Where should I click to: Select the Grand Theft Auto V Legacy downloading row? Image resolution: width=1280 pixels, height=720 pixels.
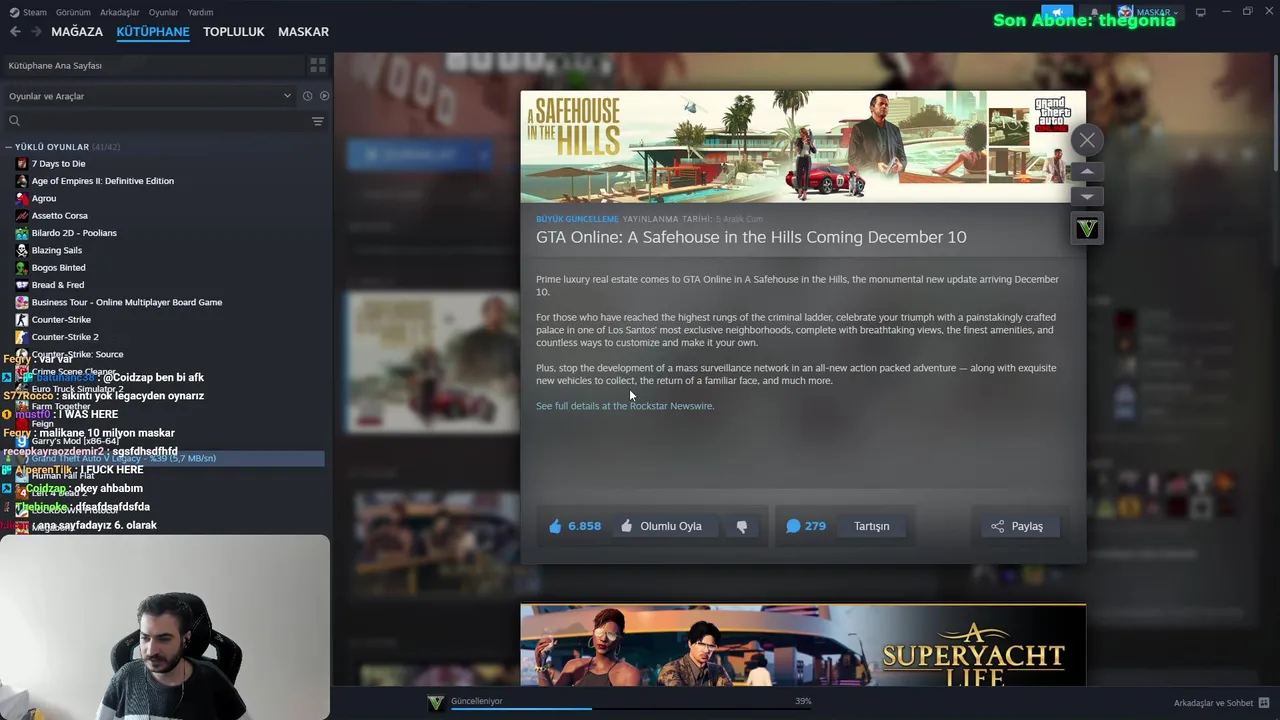pos(165,458)
